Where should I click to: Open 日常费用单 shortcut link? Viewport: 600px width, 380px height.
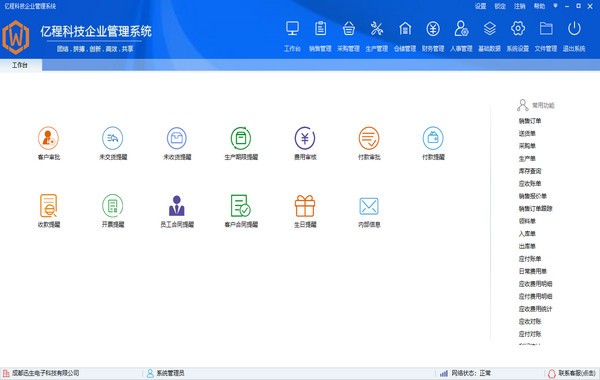[533, 271]
